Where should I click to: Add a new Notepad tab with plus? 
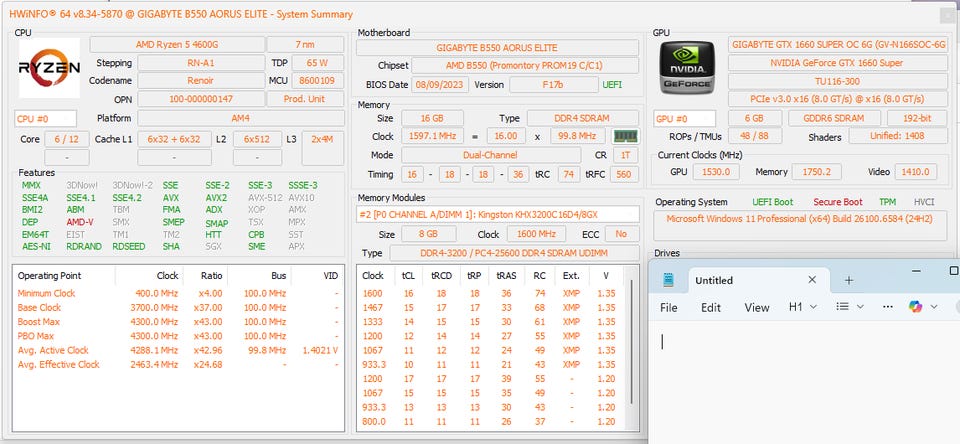pos(849,280)
